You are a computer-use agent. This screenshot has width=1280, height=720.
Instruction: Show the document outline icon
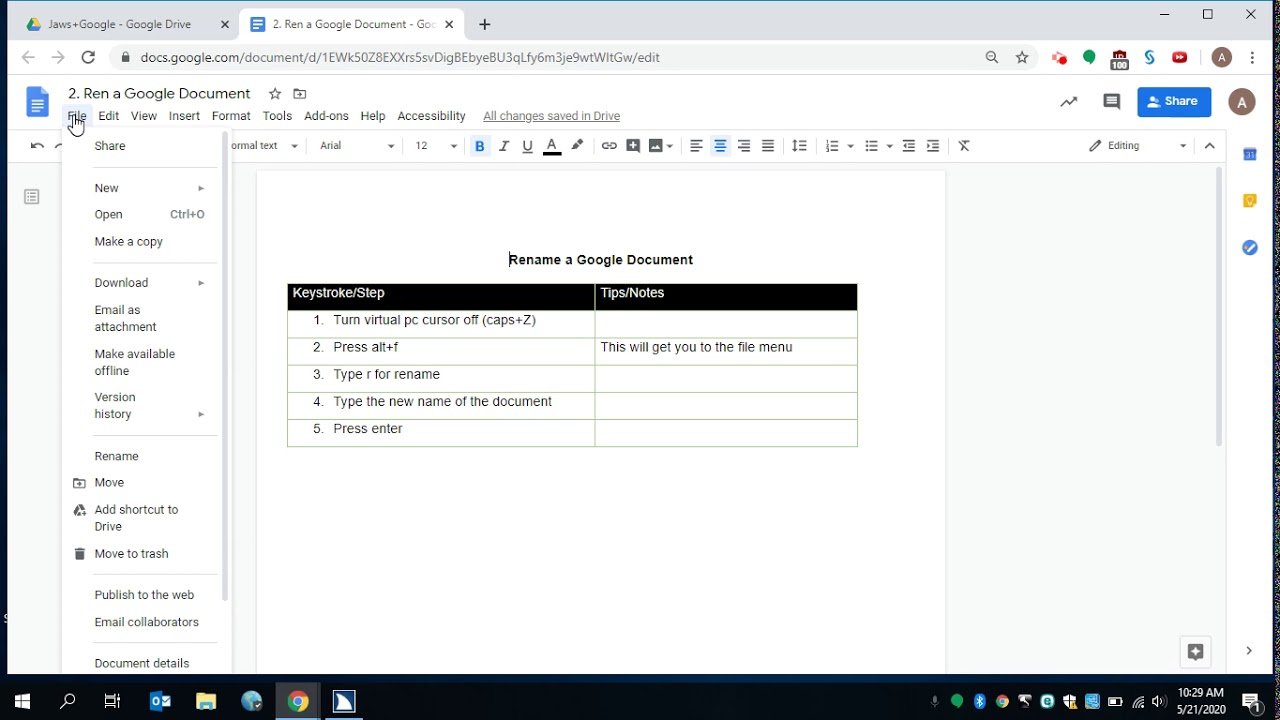click(32, 197)
